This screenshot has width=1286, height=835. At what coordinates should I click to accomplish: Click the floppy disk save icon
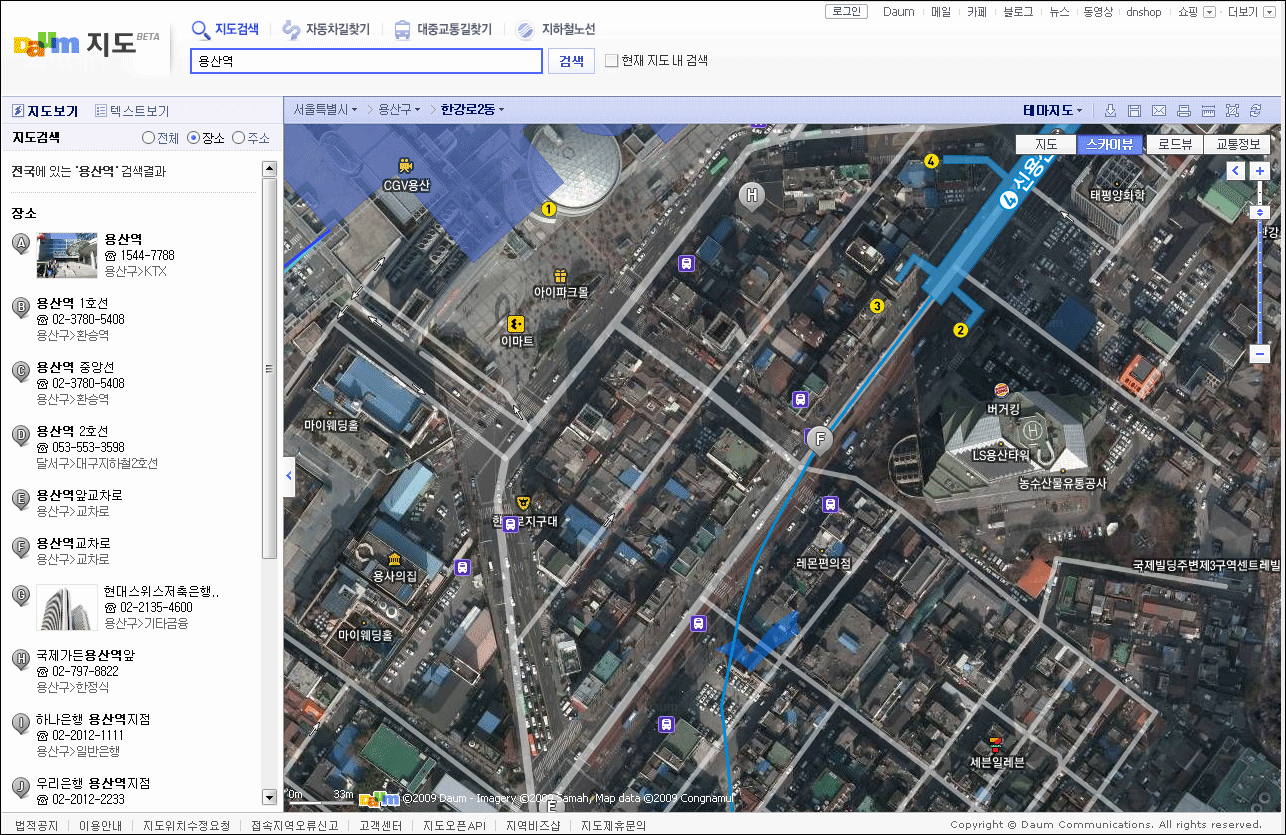pos(1134,110)
